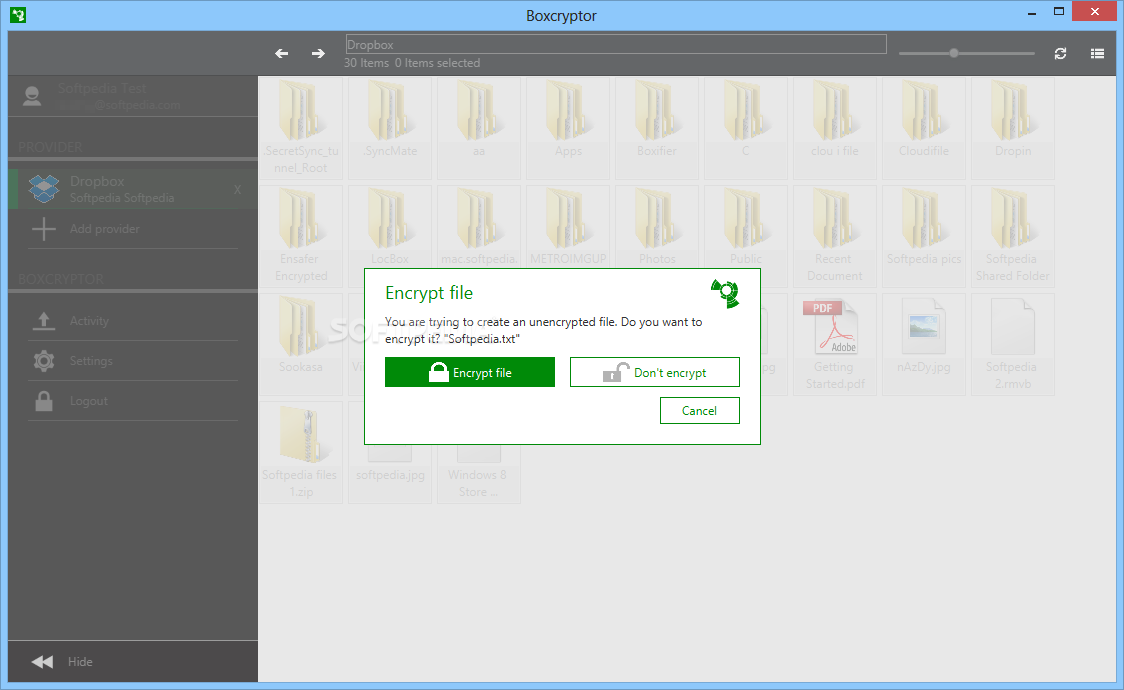Open the Activity section

pyautogui.click(x=133, y=321)
